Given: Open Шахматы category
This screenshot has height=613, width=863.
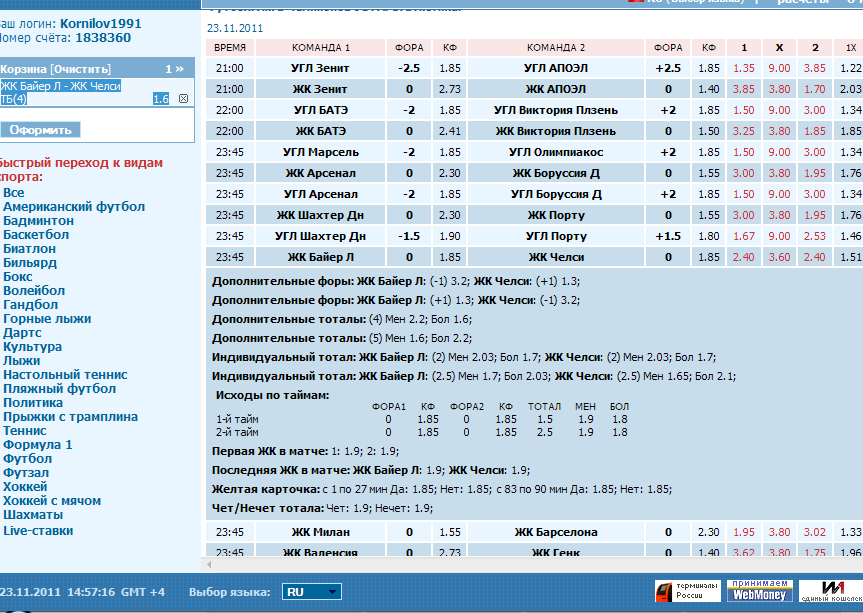Looking at the screenshot, I should click(x=33, y=515).
